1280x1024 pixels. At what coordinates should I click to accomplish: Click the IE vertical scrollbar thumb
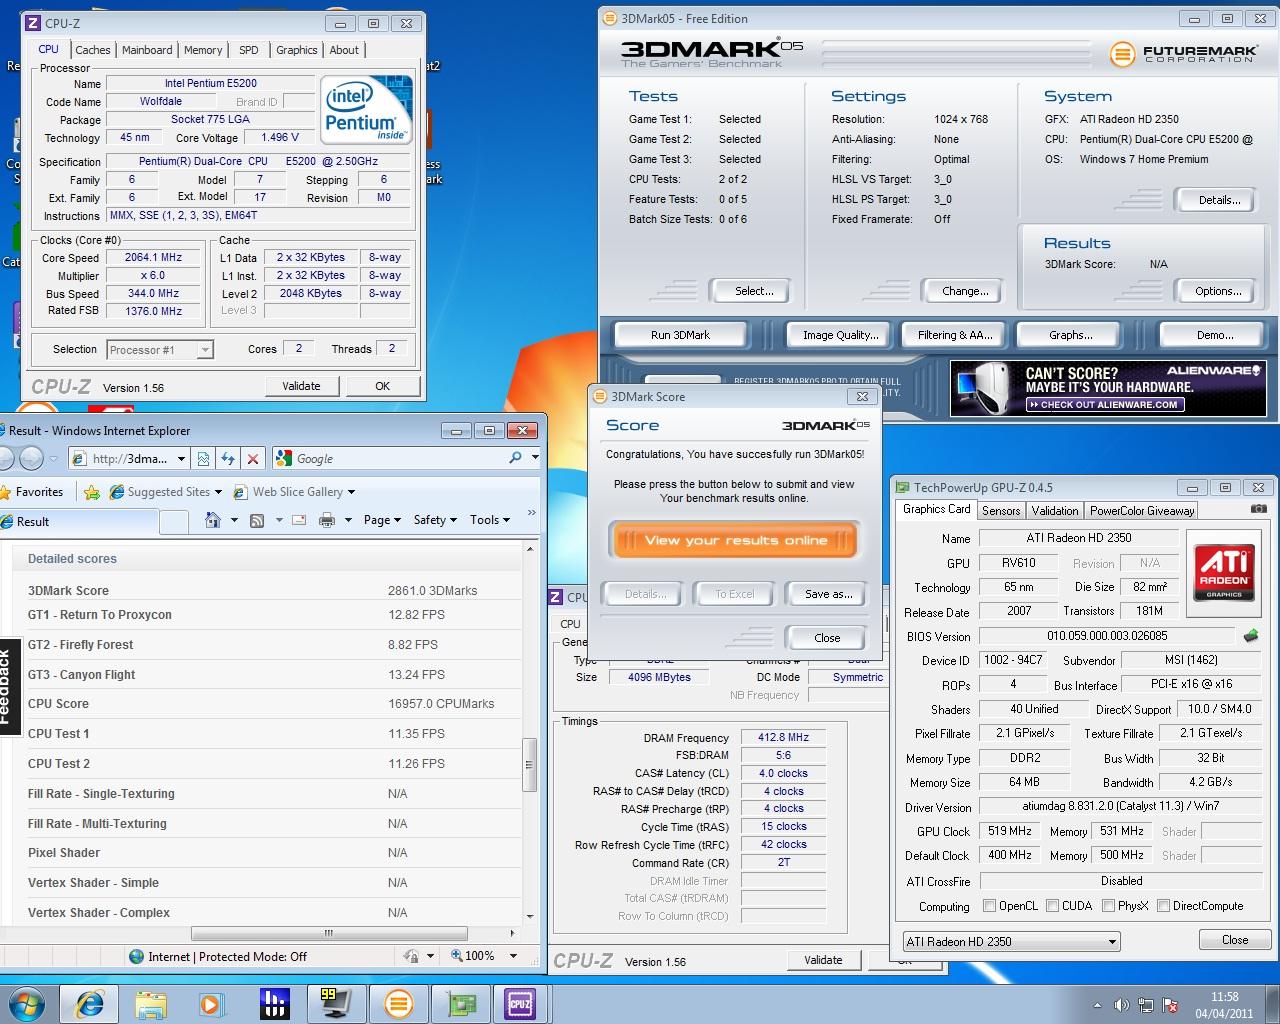click(x=530, y=766)
